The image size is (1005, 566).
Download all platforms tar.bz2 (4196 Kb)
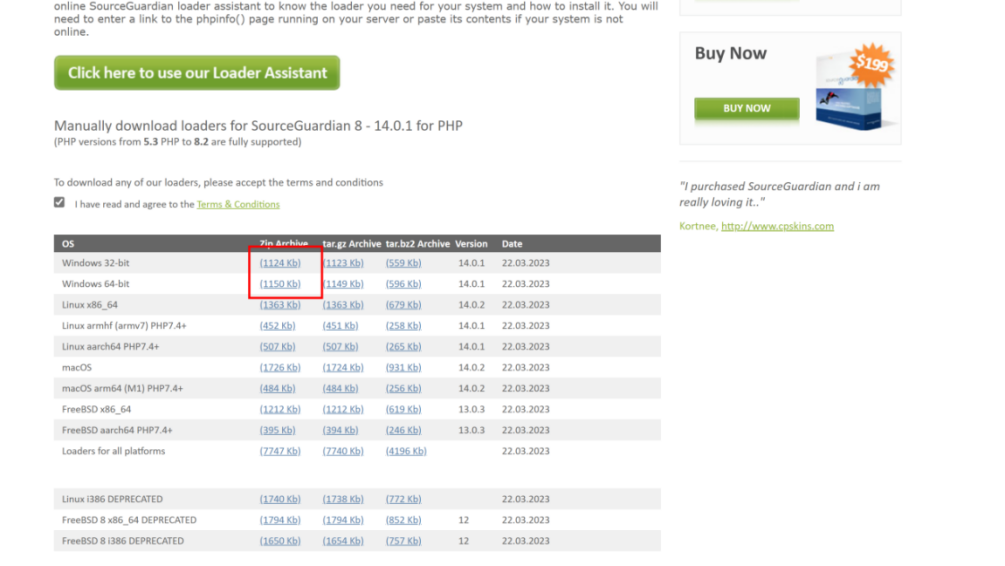pos(406,451)
